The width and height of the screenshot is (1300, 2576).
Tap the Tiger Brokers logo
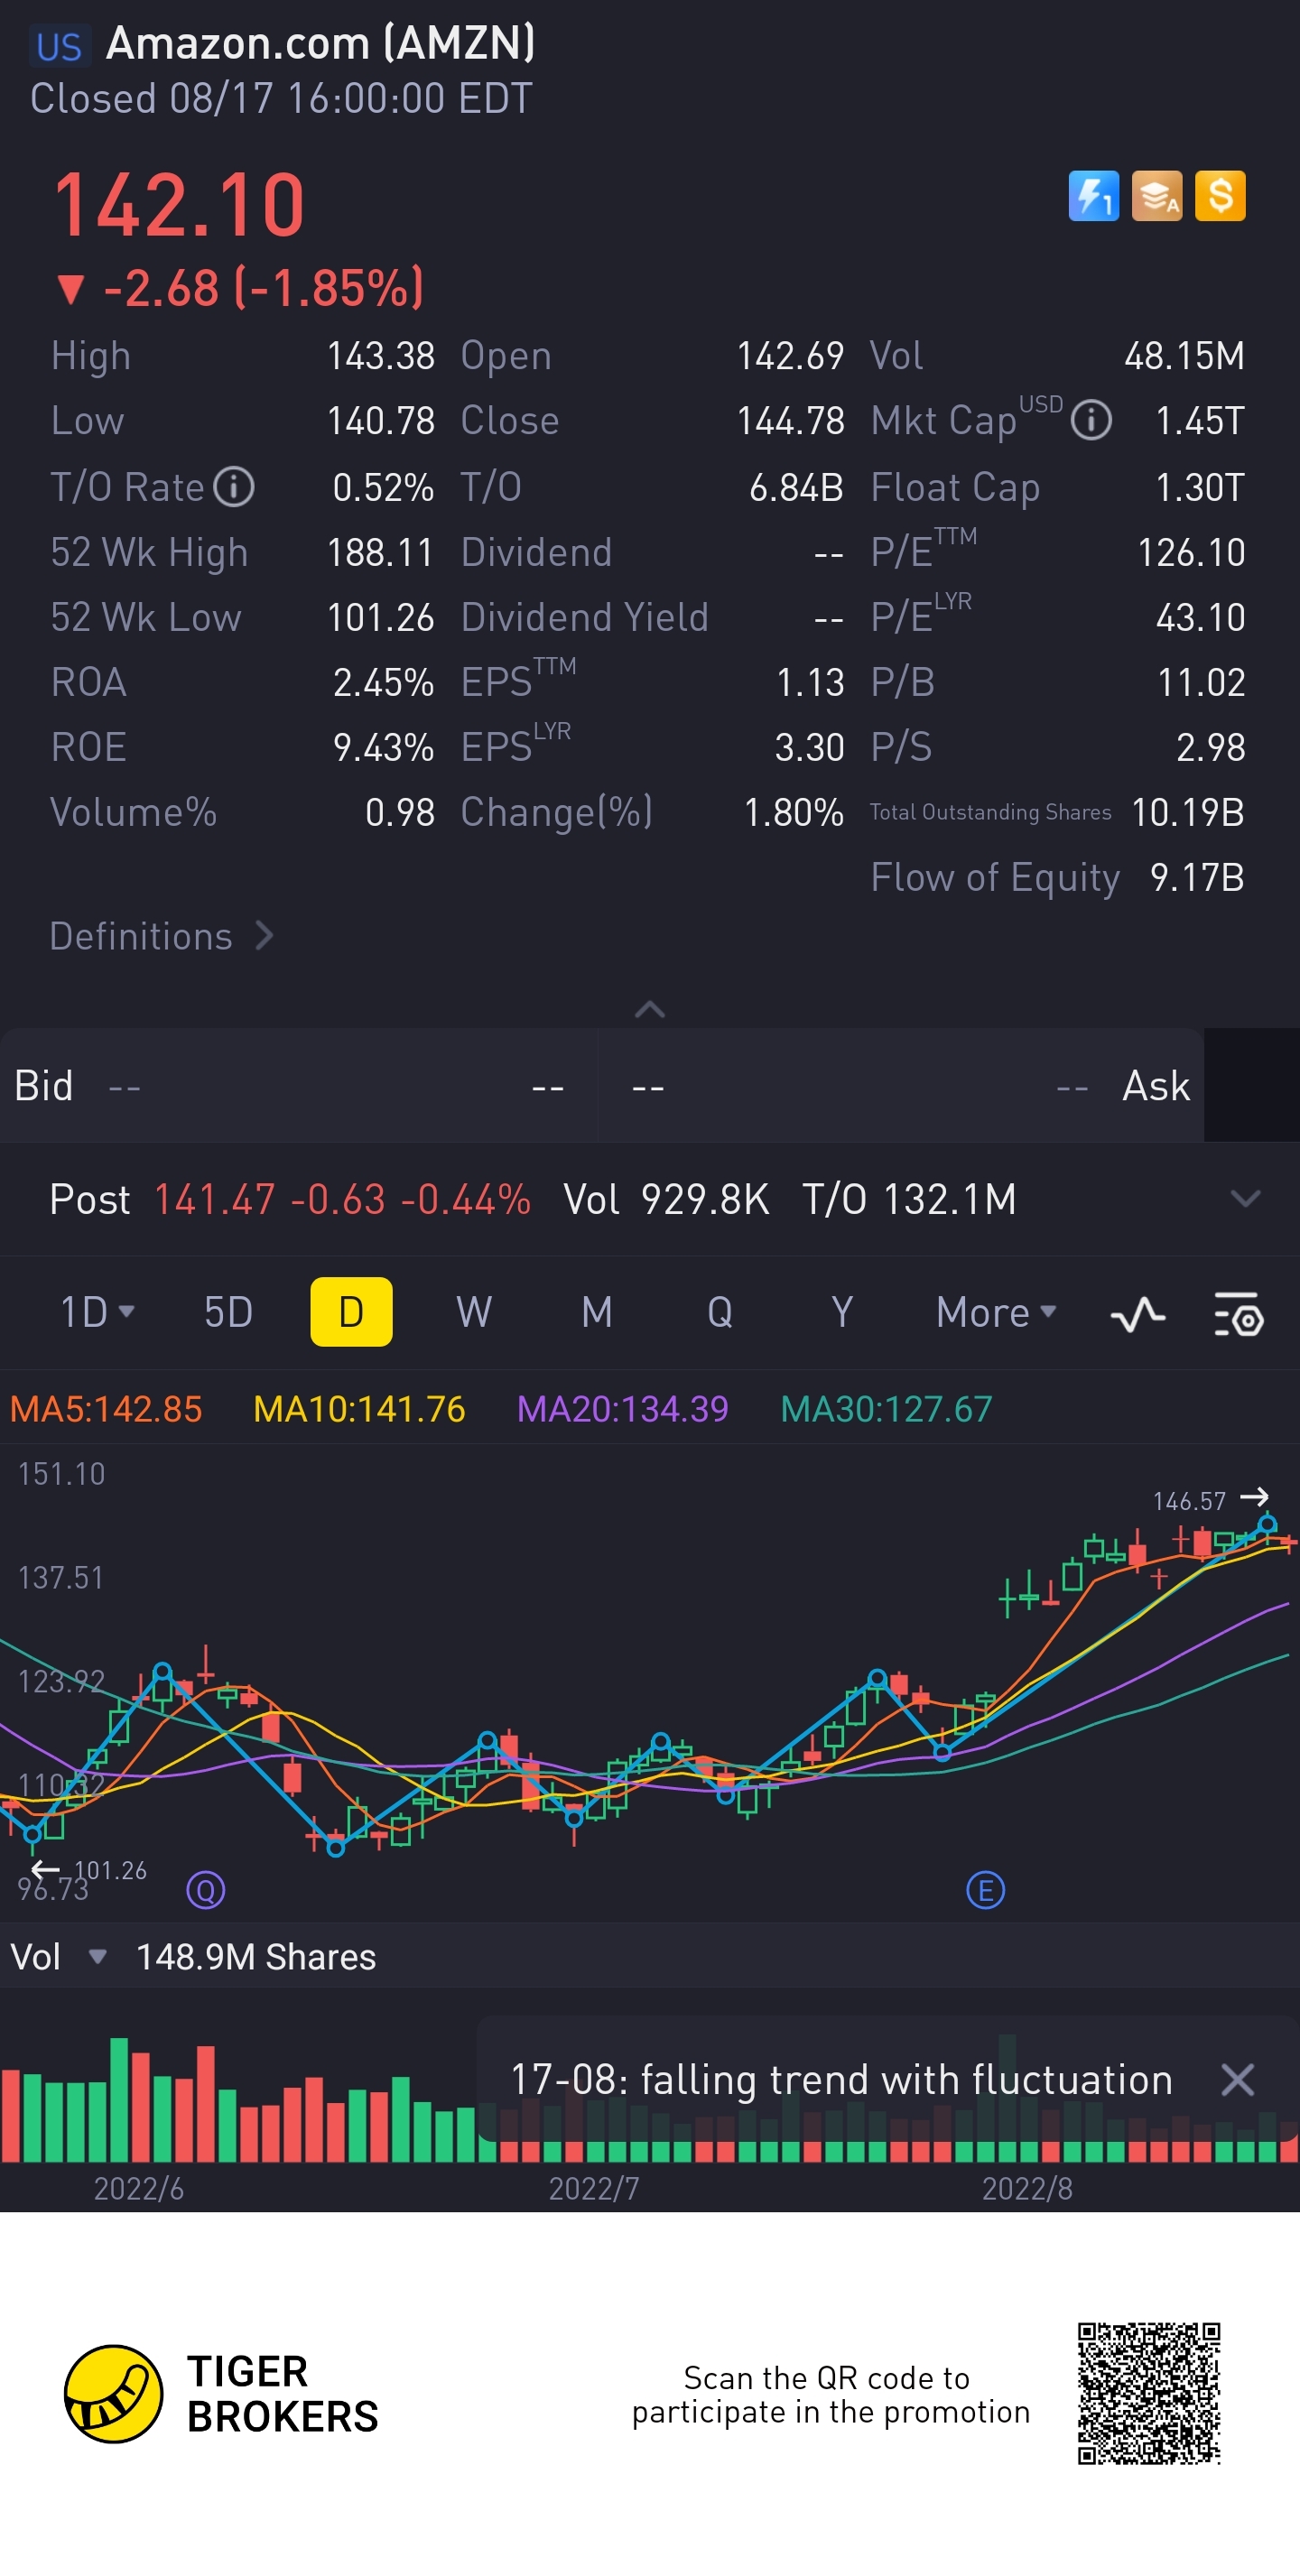[221, 2394]
